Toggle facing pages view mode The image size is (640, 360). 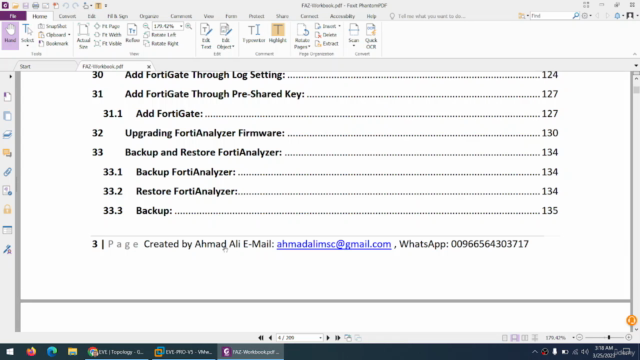(x=525, y=338)
